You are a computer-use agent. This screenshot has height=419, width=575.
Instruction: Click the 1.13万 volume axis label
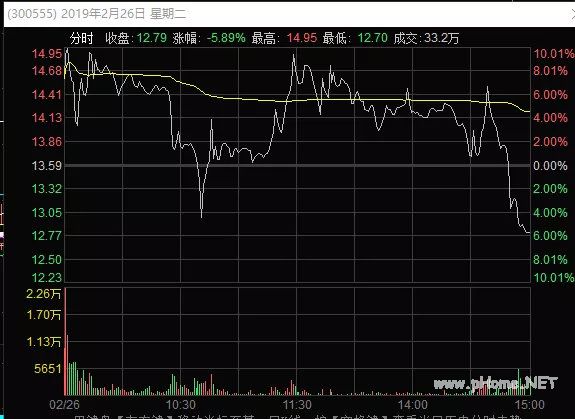pos(44,342)
